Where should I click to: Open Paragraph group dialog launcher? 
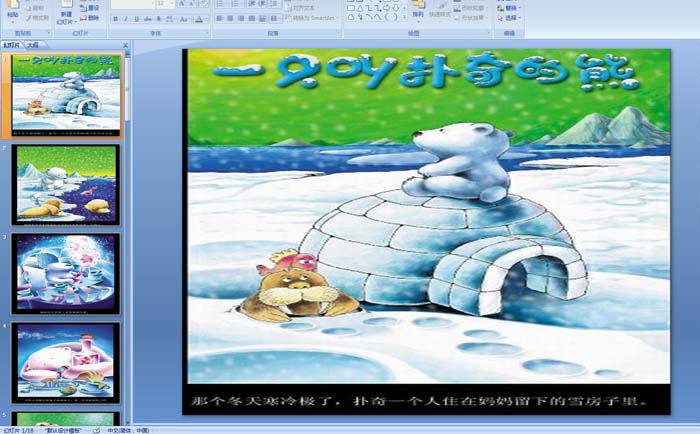338,33
